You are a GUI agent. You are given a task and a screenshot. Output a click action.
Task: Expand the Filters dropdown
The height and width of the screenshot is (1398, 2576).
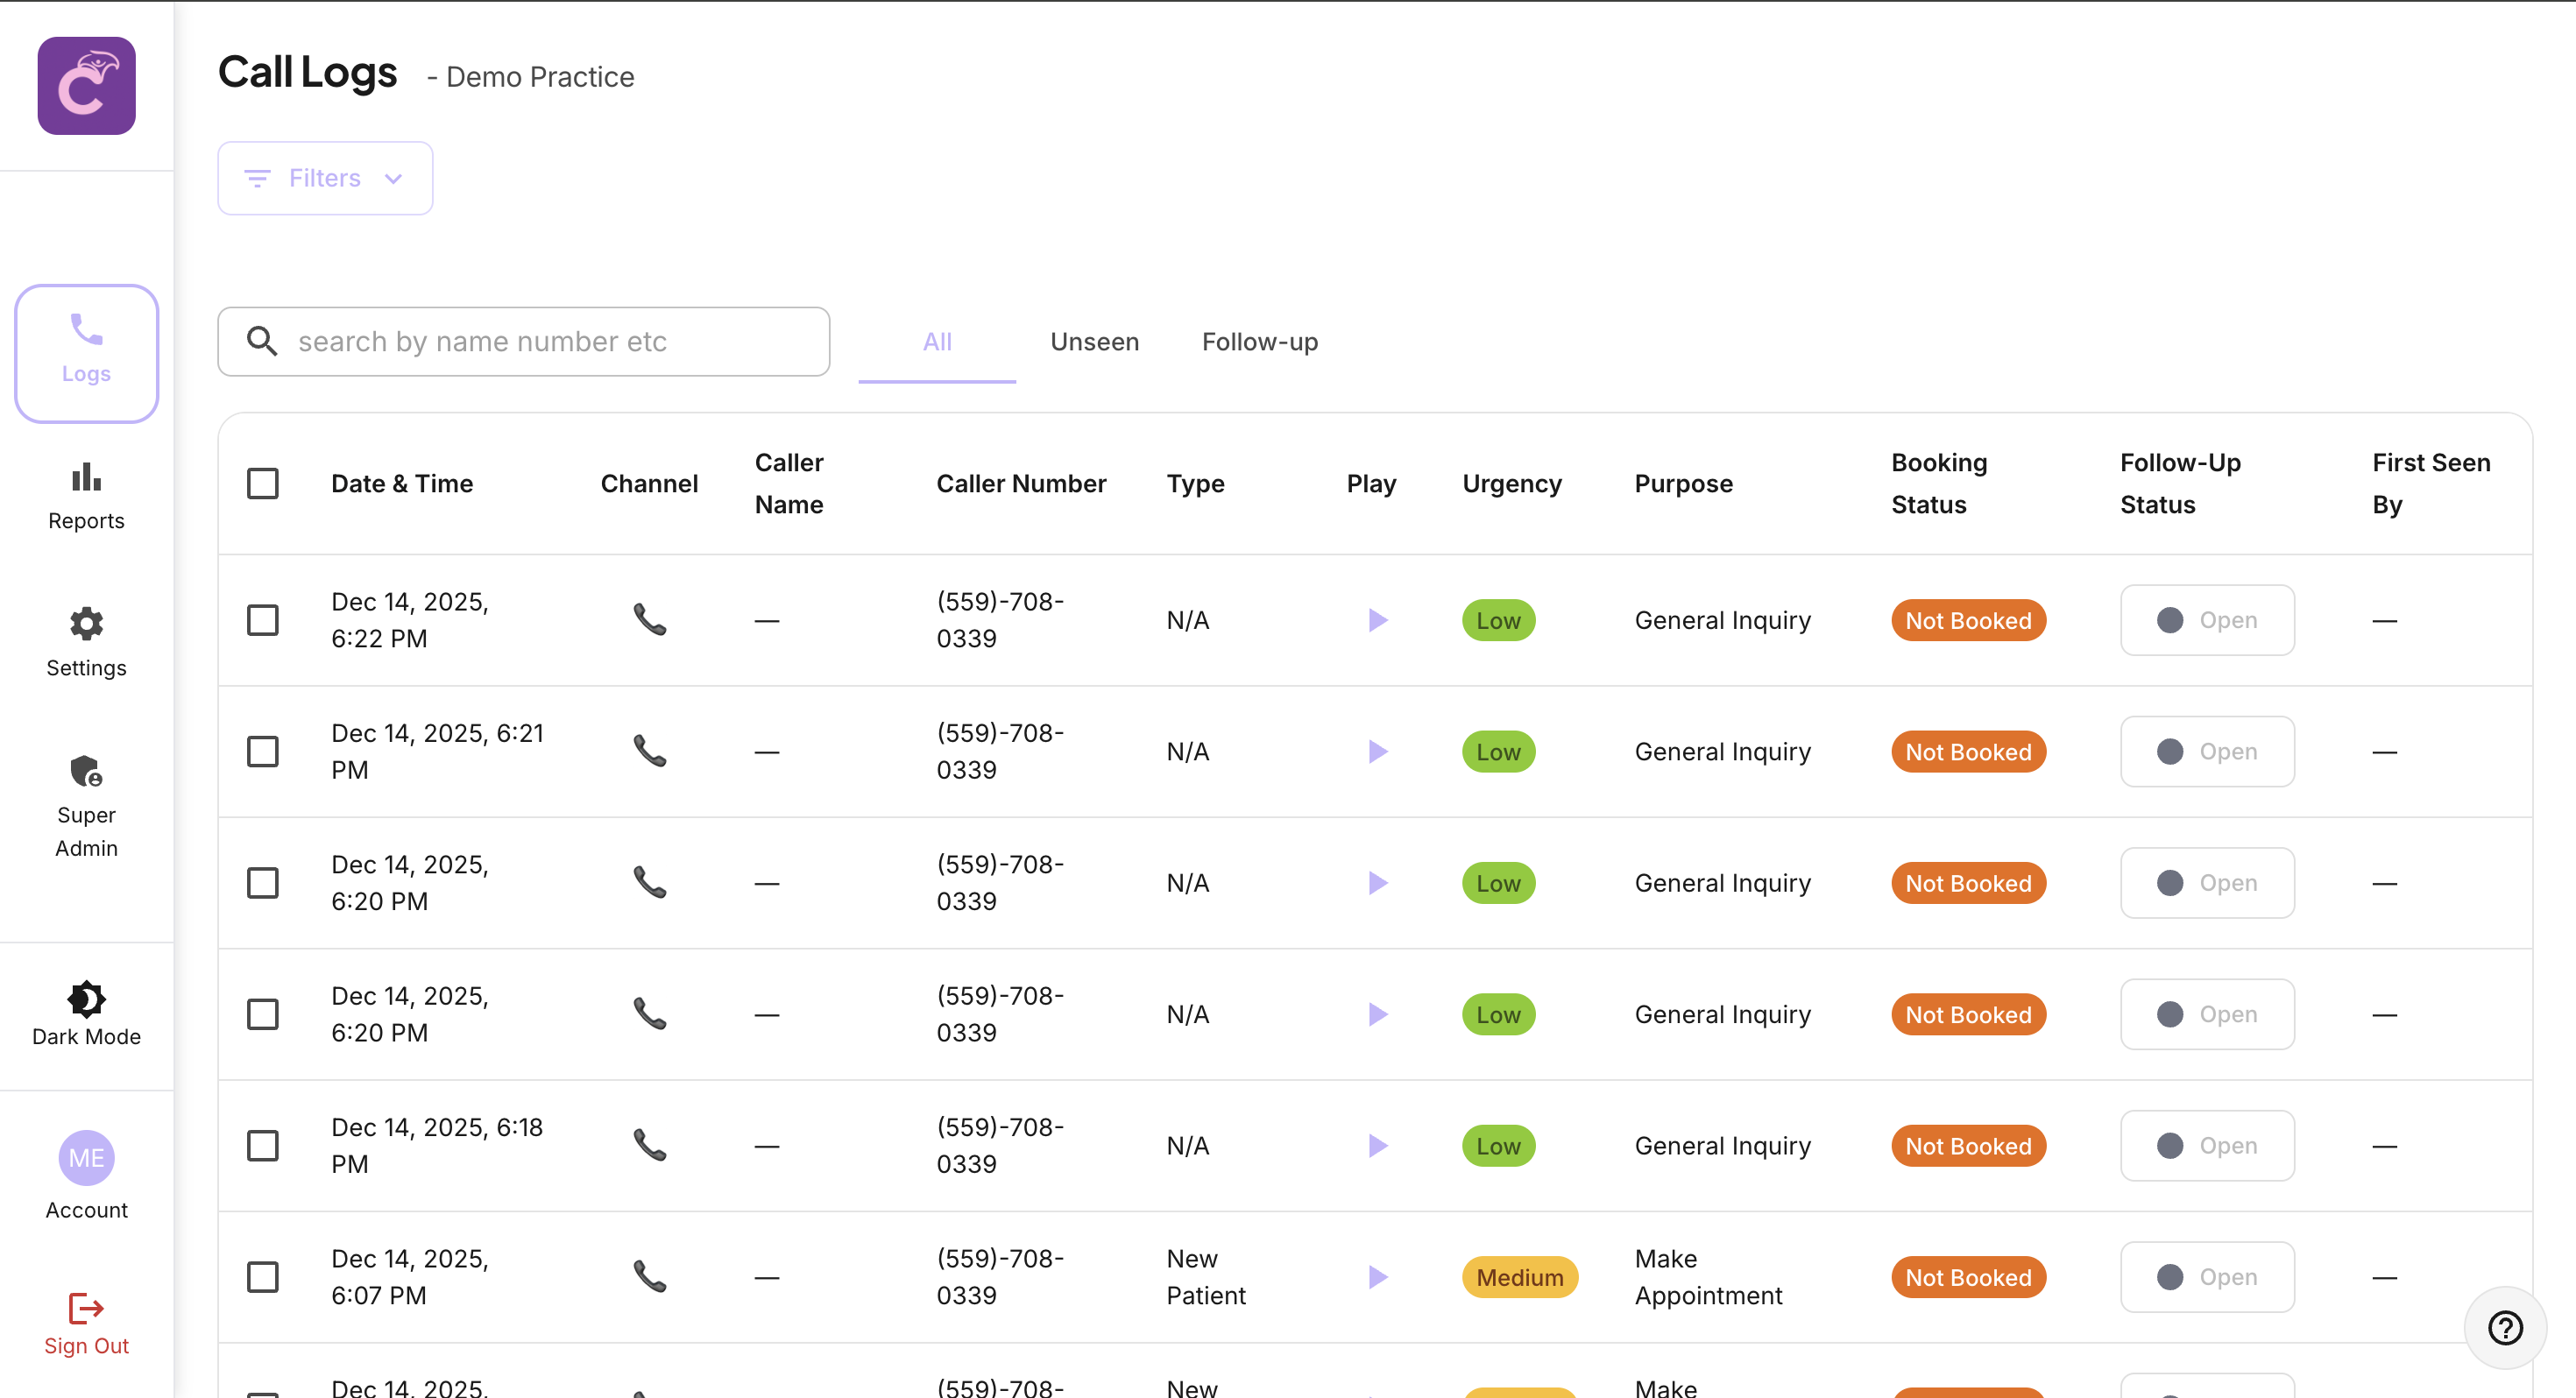325,178
